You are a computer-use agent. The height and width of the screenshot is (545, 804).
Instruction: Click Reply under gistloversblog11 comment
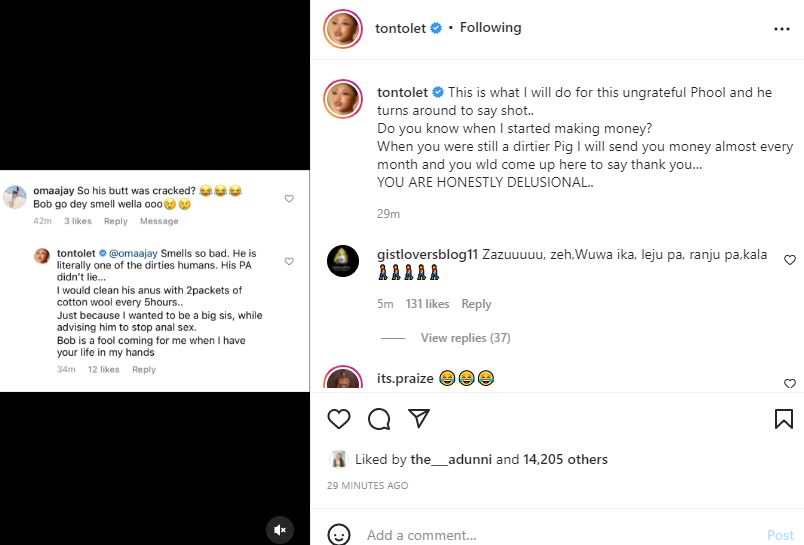pos(476,304)
